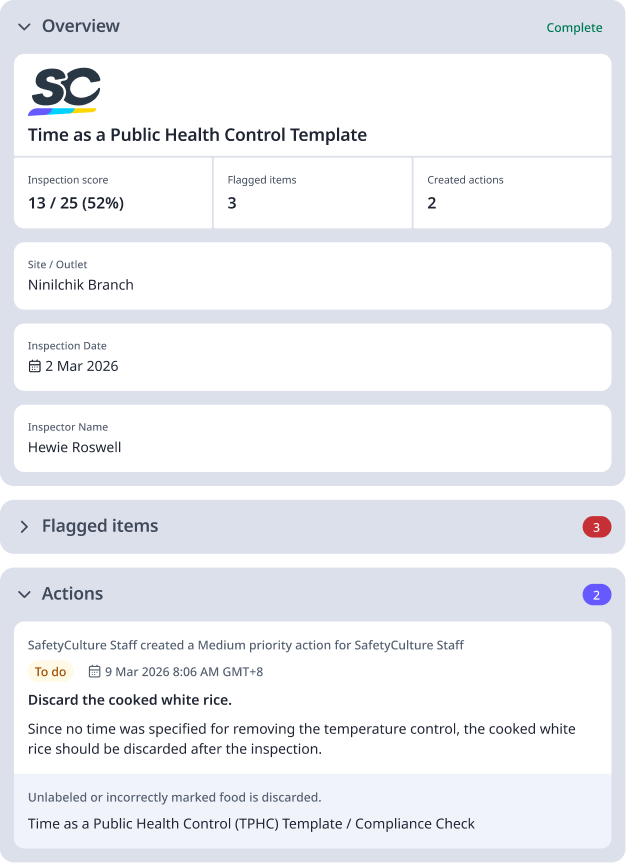Click the calendar icon next to the action due date
This screenshot has width=626, height=863.
point(95,672)
